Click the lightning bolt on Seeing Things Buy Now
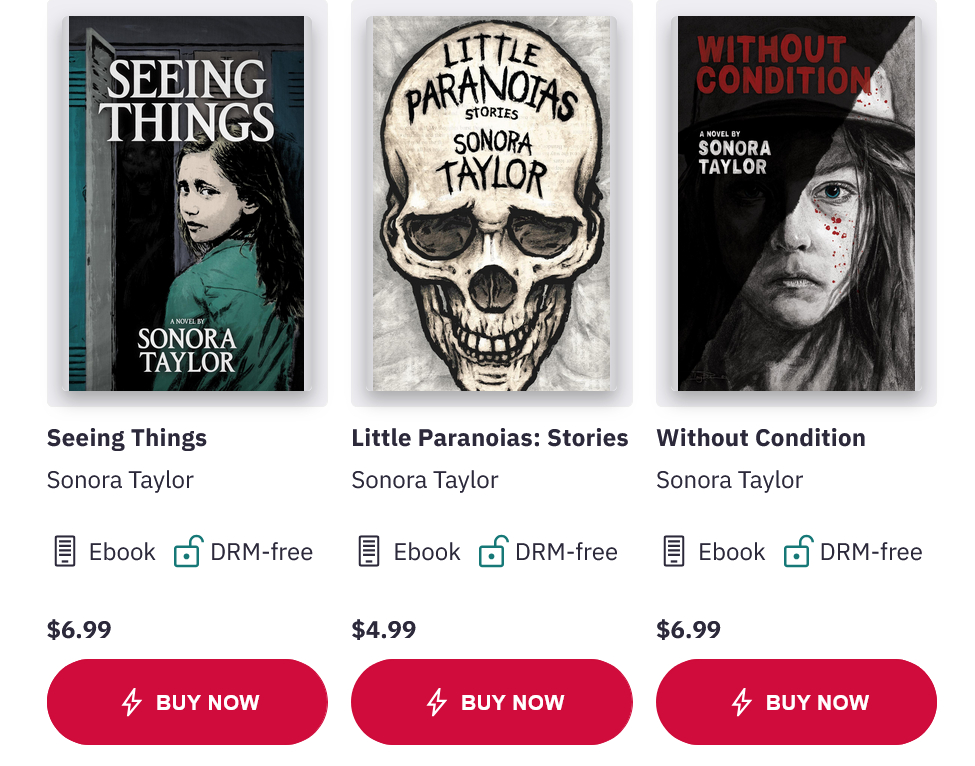 pyautogui.click(x=132, y=702)
